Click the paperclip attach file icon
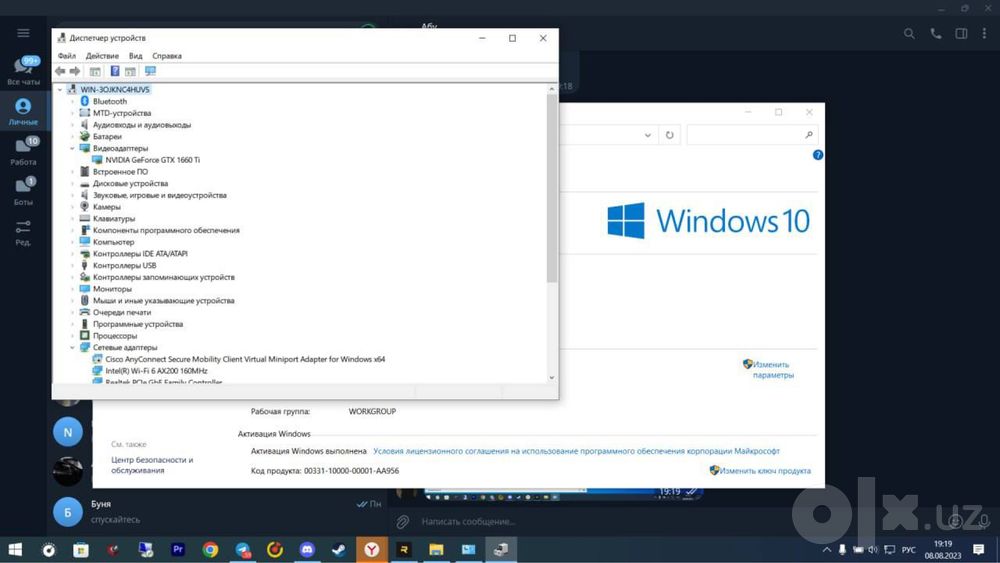 click(x=402, y=522)
